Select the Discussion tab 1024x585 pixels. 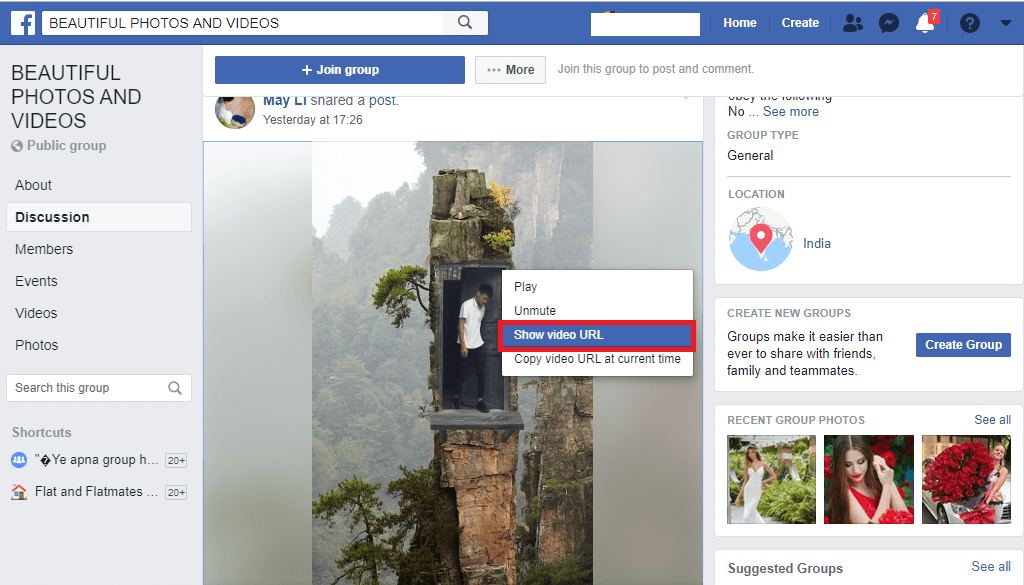(99, 217)
